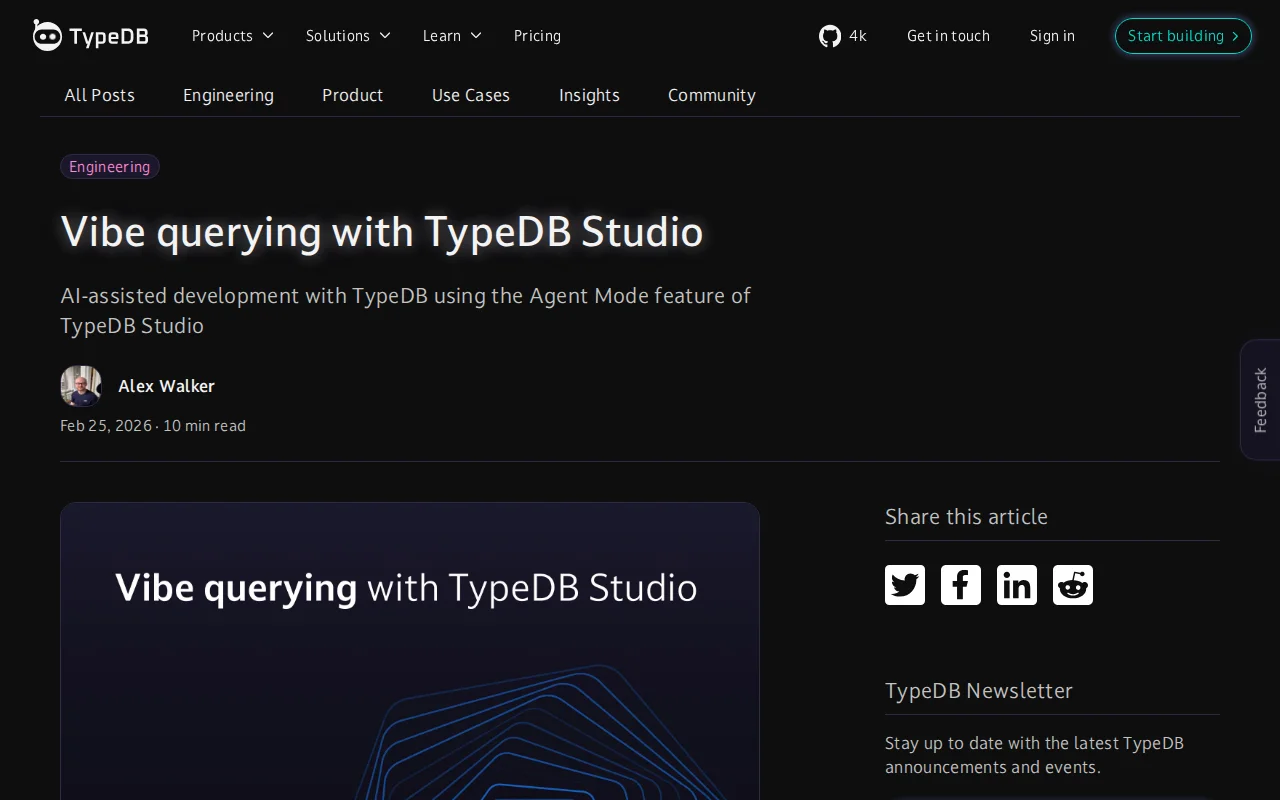
Task: Click the arrow in Start building button
Action: (1235, 36)
